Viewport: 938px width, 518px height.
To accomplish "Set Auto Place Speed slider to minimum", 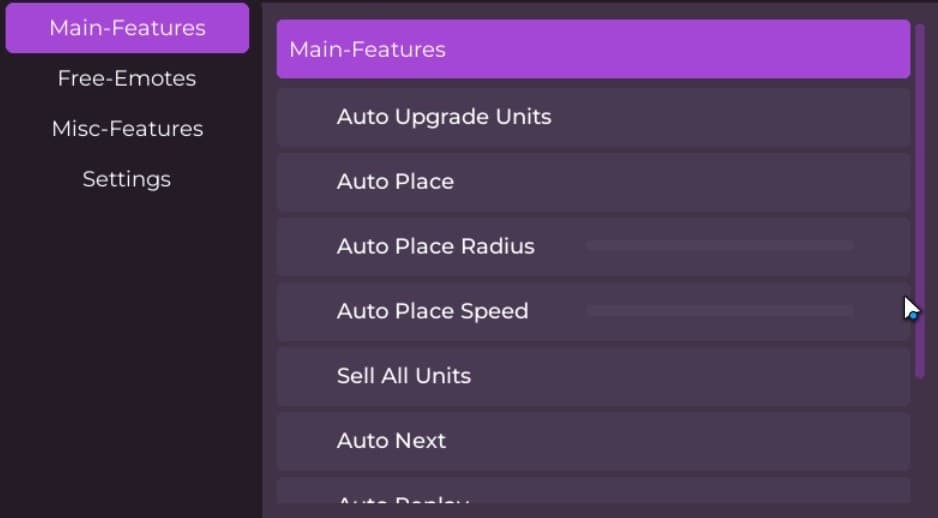I will [x=588, y=311].
